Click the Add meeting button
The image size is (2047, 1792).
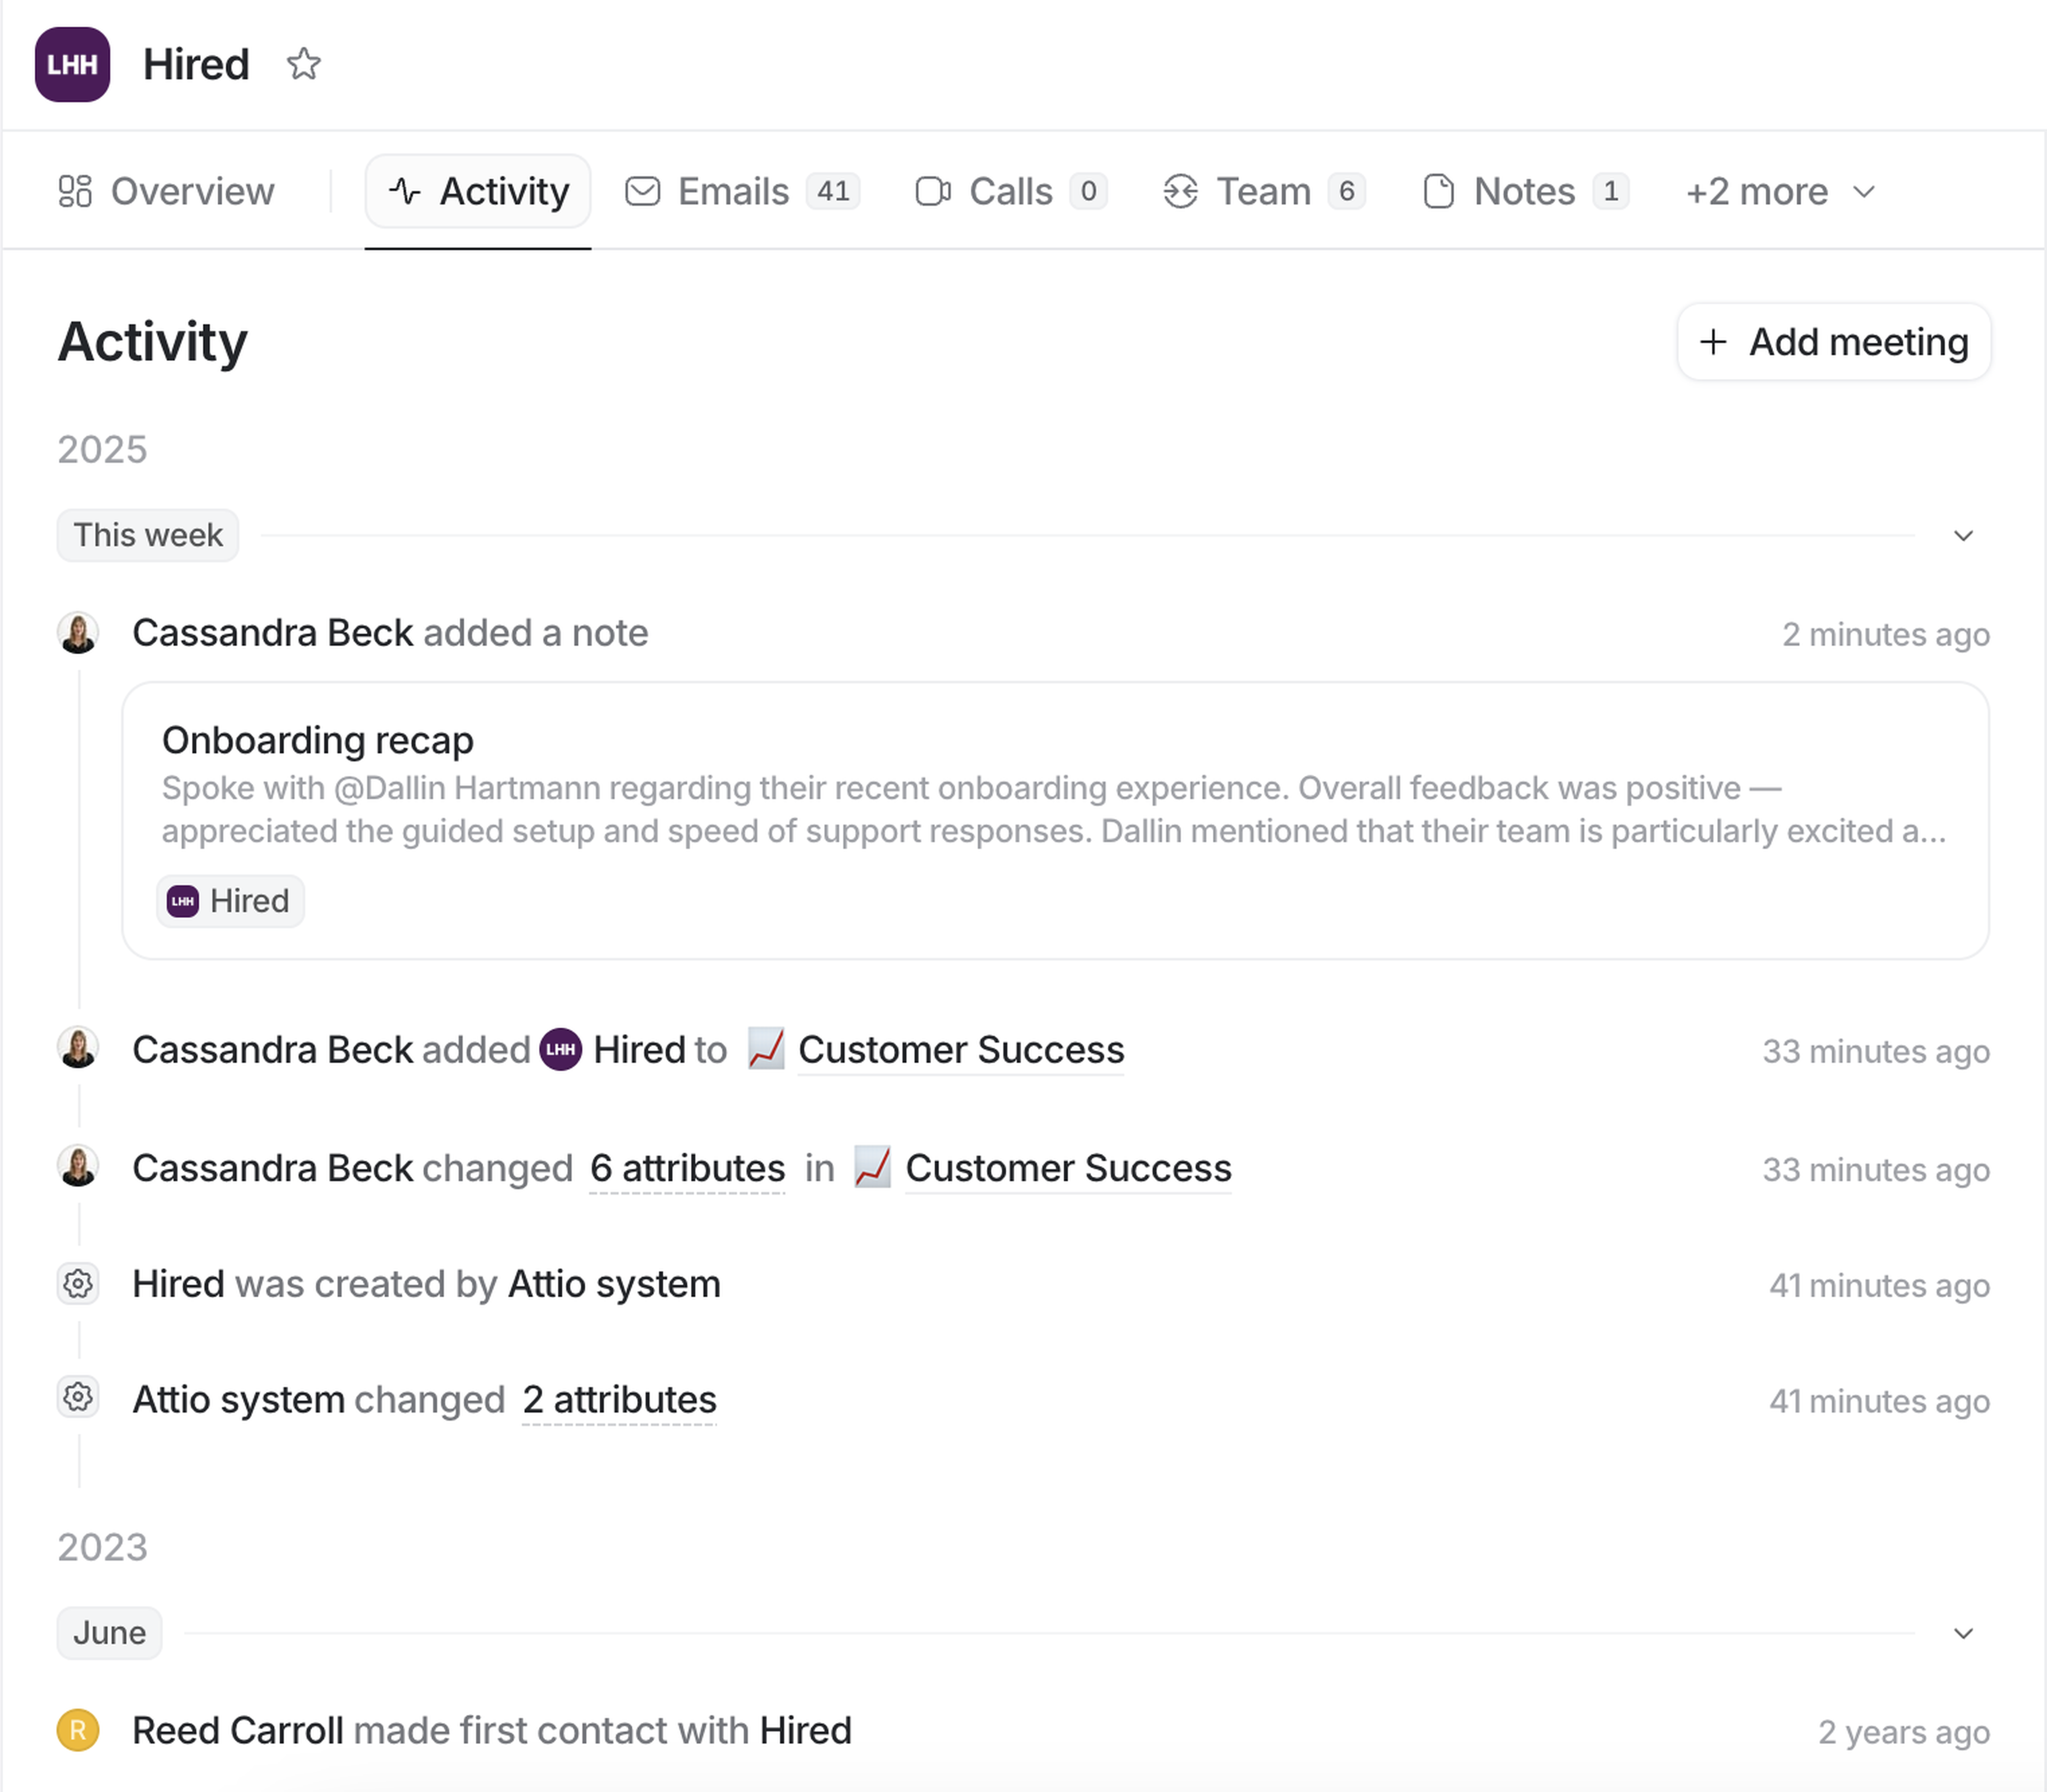[1833, 342]
